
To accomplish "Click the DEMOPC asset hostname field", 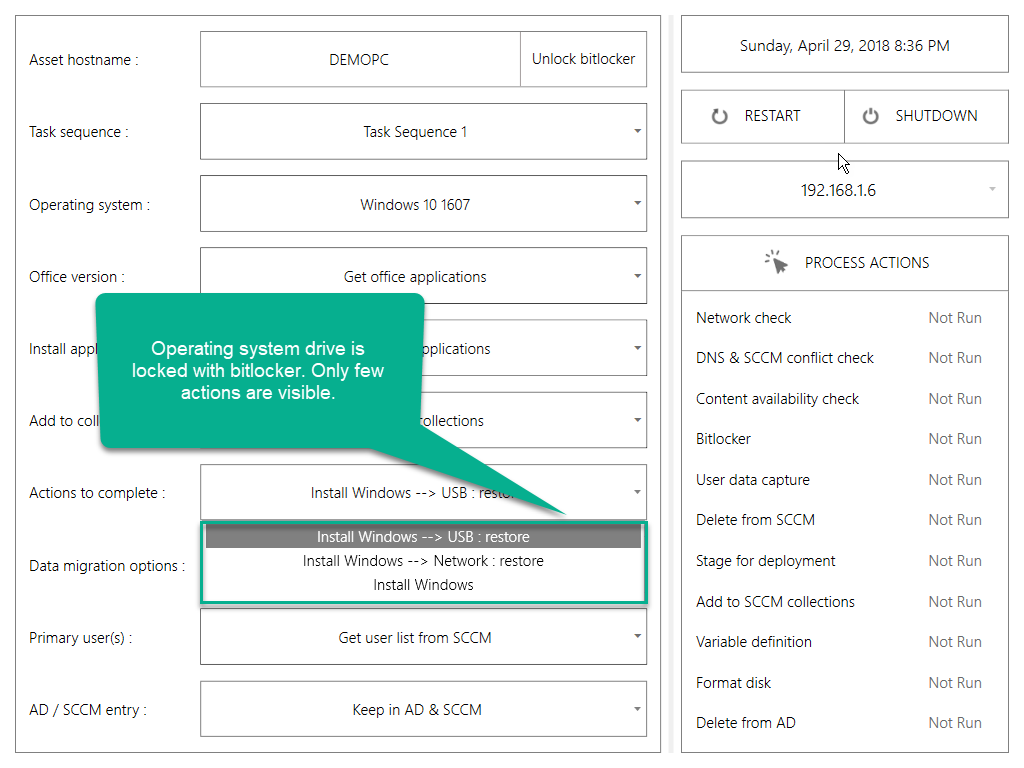I will pos(359,59).
